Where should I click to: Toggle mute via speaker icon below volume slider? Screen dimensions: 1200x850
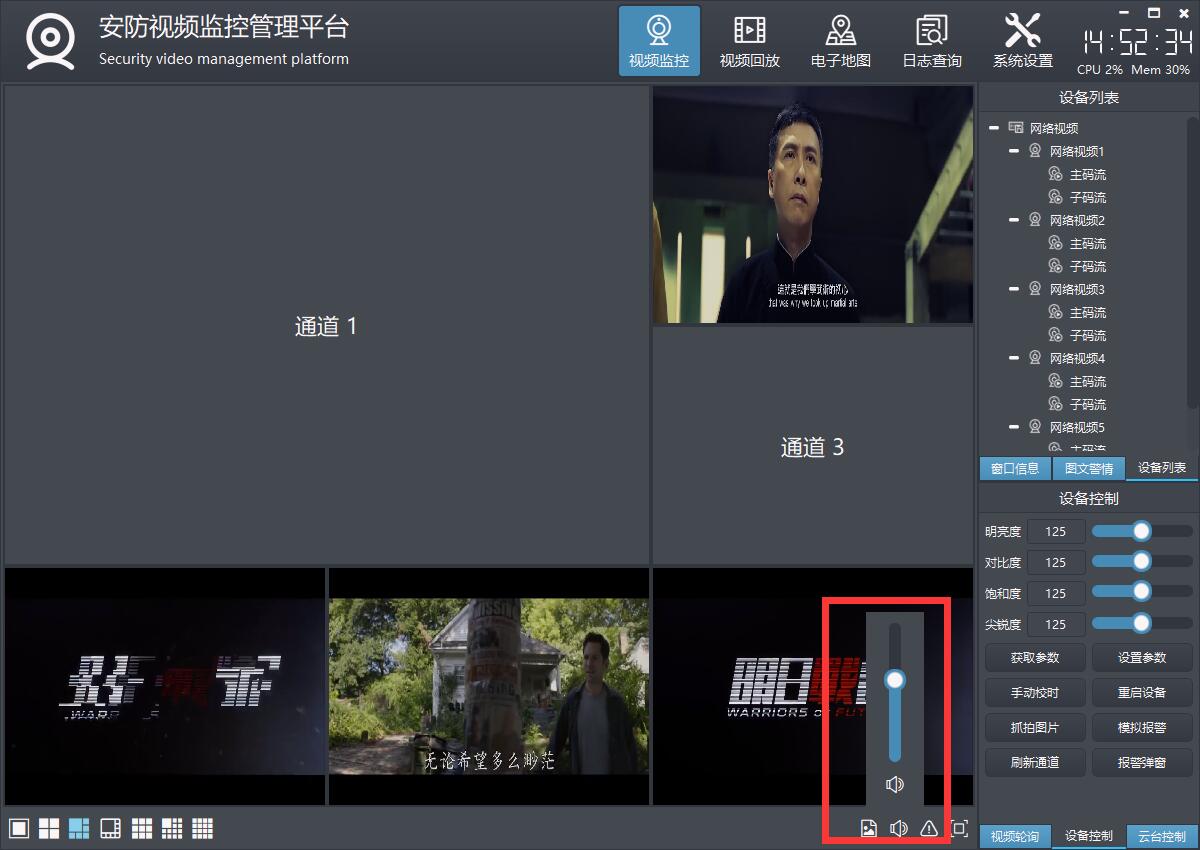895,784
